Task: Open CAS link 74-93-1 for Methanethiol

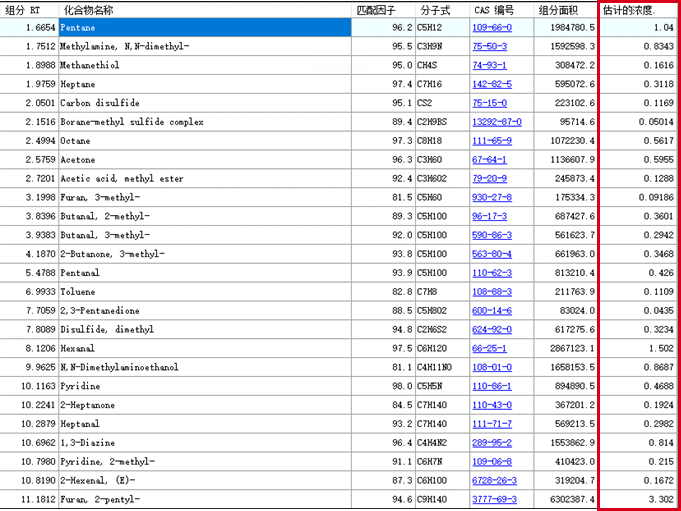Action: tap(489, 65)
